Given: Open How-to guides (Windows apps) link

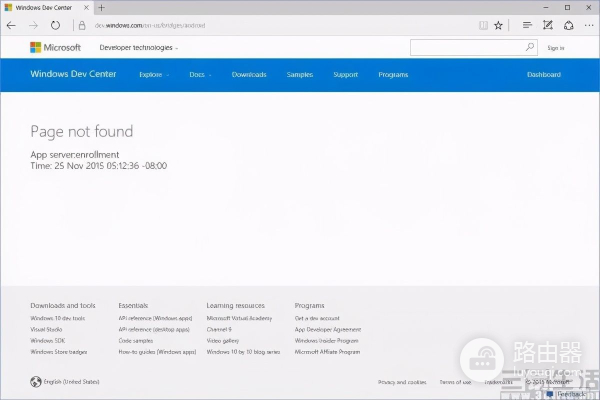Looking at the screenshot, I should tap(157, 352).
